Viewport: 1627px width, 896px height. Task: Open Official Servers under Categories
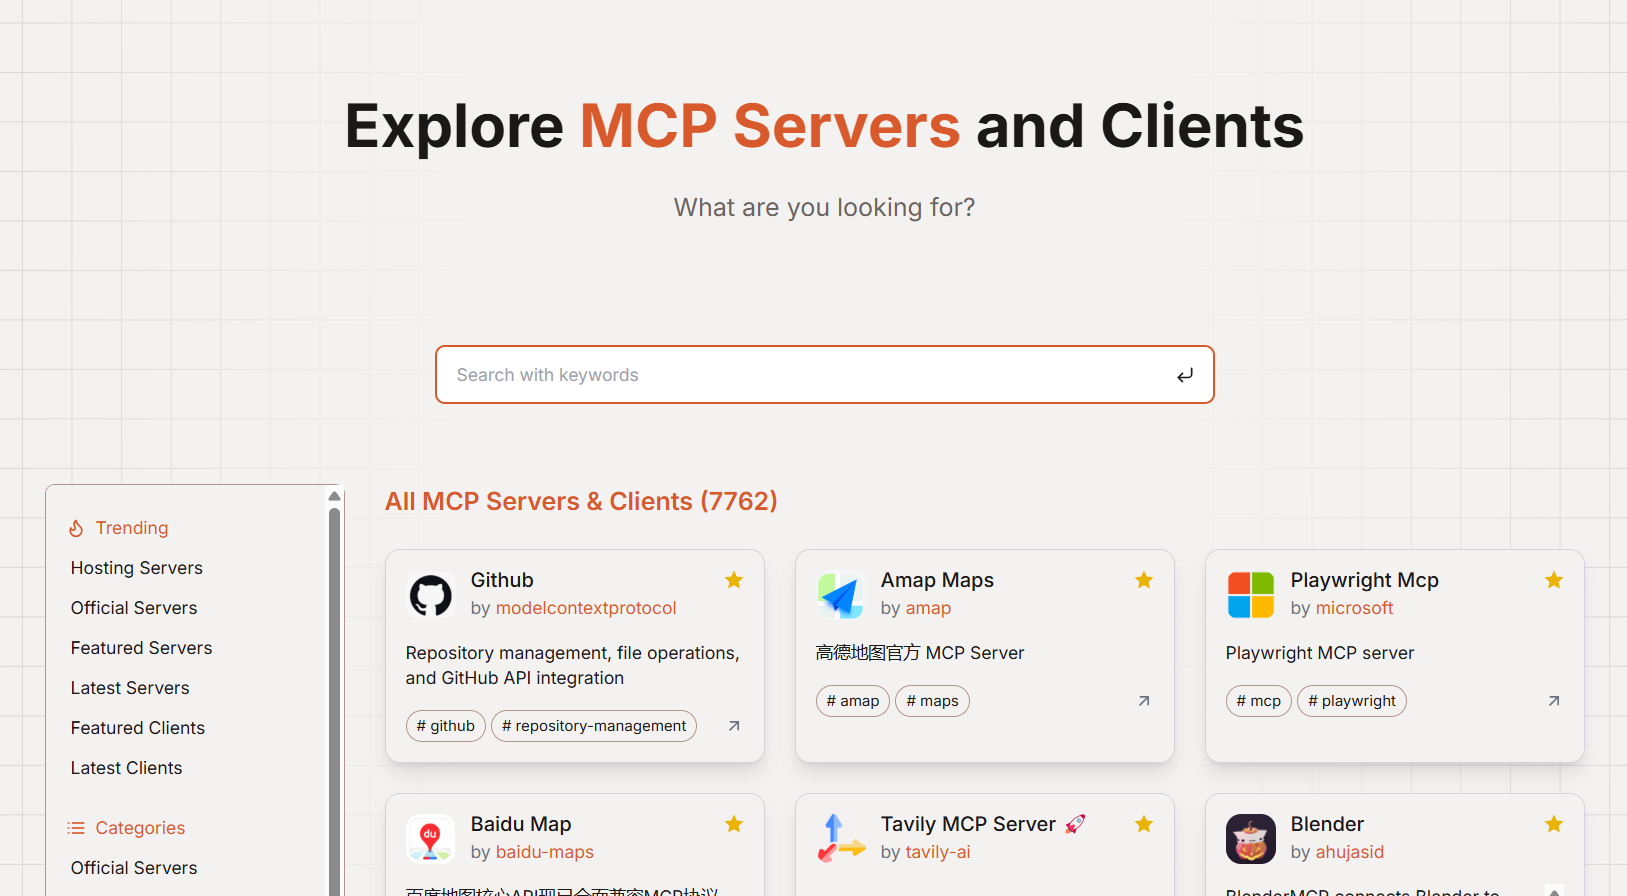tap(134, 868)
